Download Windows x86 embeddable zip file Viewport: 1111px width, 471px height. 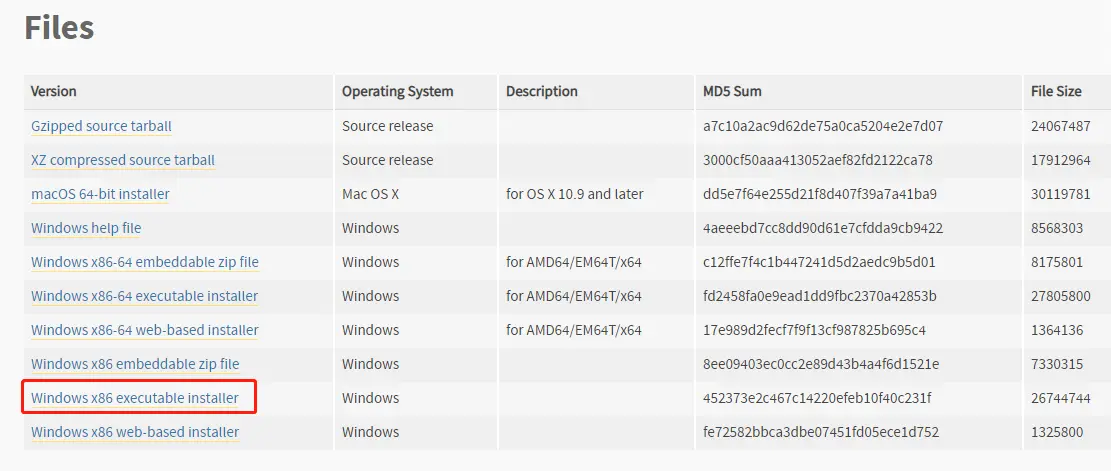pos(135,365)
